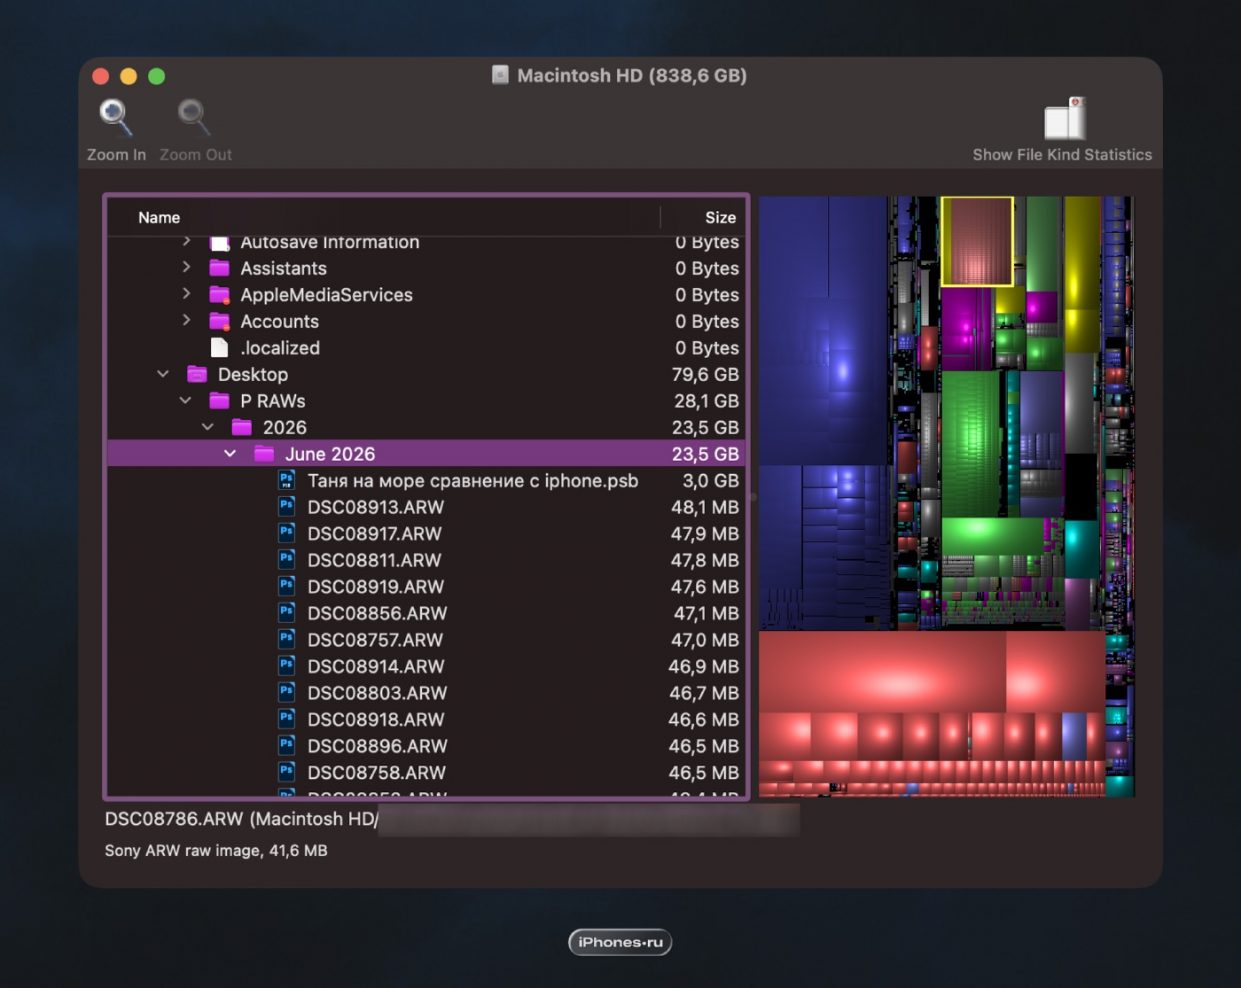Viewport: 1241px width, 988px height.
Task: Click the Desktop folder icon
Action: point(197,374)
